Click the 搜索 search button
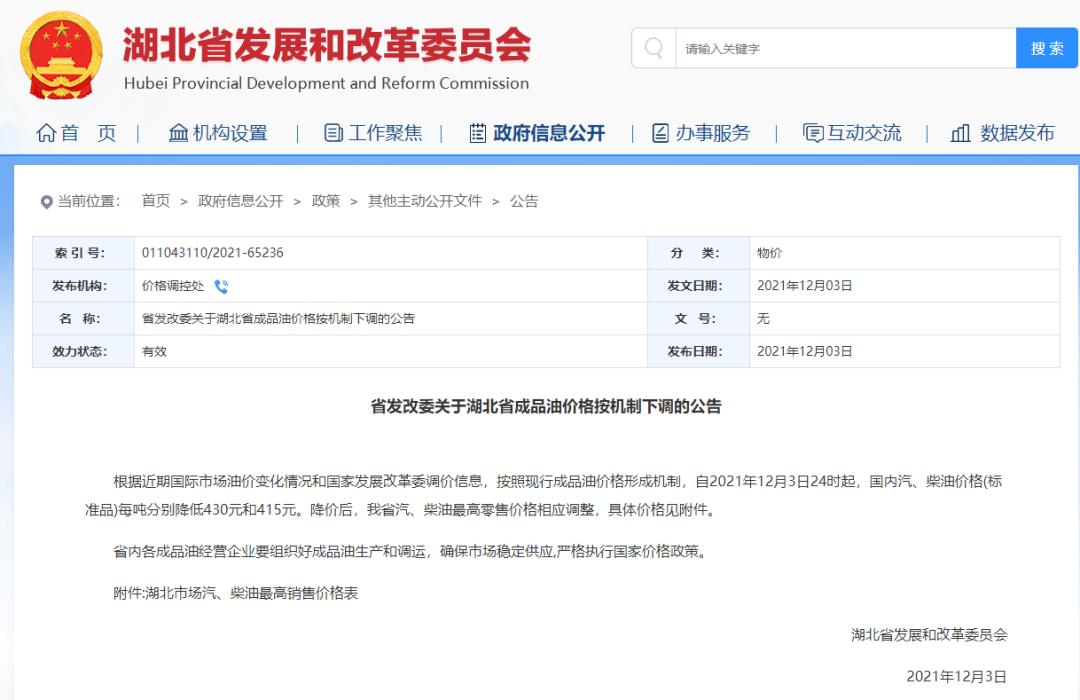Image resolution: width=1080 pixels, height=700 pixels. tap(1047, 48)
